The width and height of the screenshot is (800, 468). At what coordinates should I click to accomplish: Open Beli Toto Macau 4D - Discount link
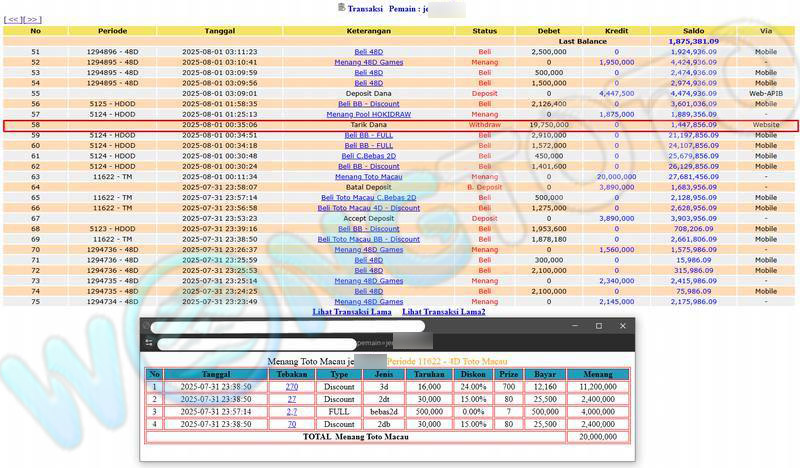pyautogui.click(x=368, y=208)
